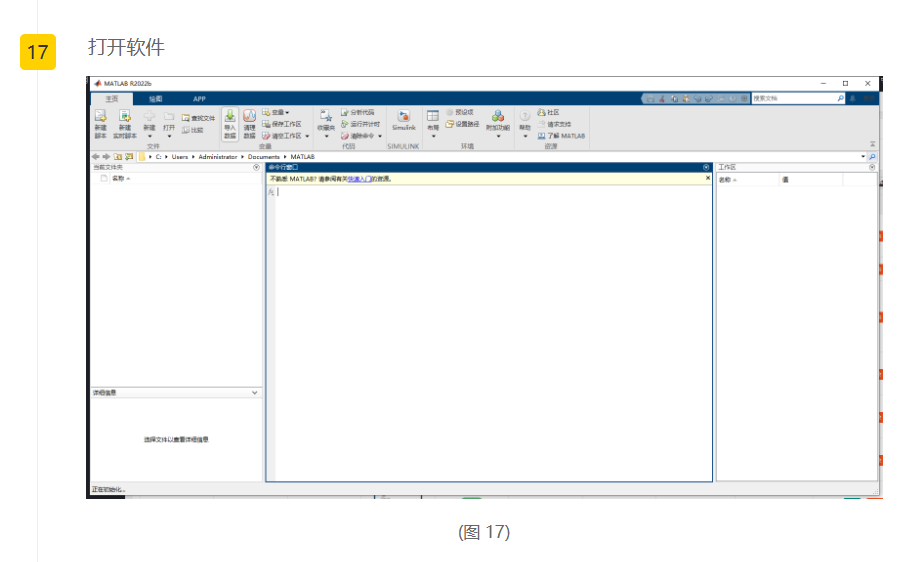The width and height of the screenshot is (907, 562).
Task: Select Run and Time (运行并计时)
Action: (x=360, y=124)
